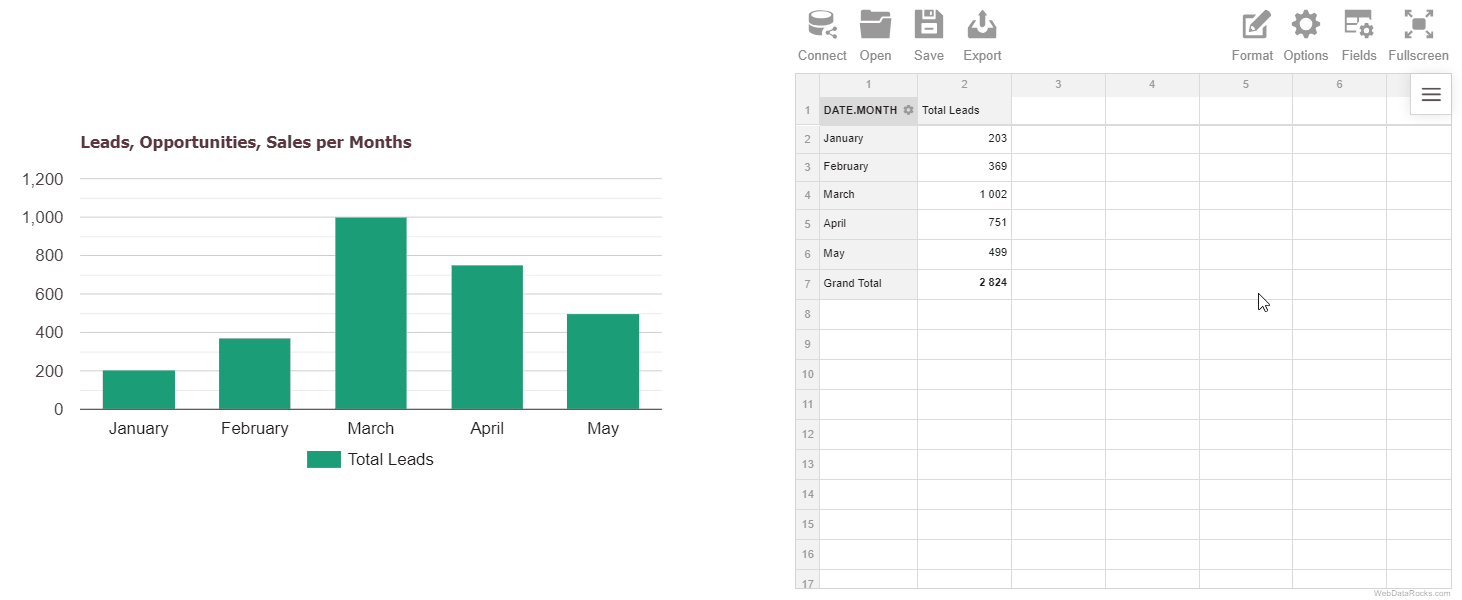The width and height of the screenshot is (1462, 600).
Task: Select column header 3 in the grid
Action: [1058, 85]
